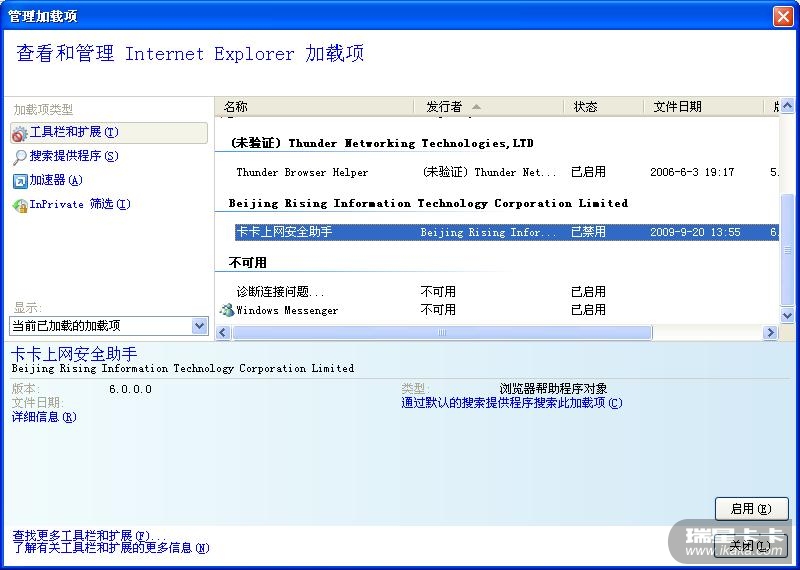Image resolution: width=800 pixels, height=570 pixels.
Task: Open 查找更多工具栏和扩展 link
Action: 89,536
